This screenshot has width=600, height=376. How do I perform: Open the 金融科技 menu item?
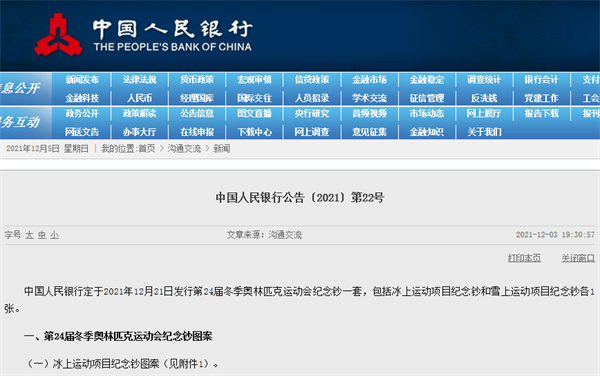click(x=82, y=98)
